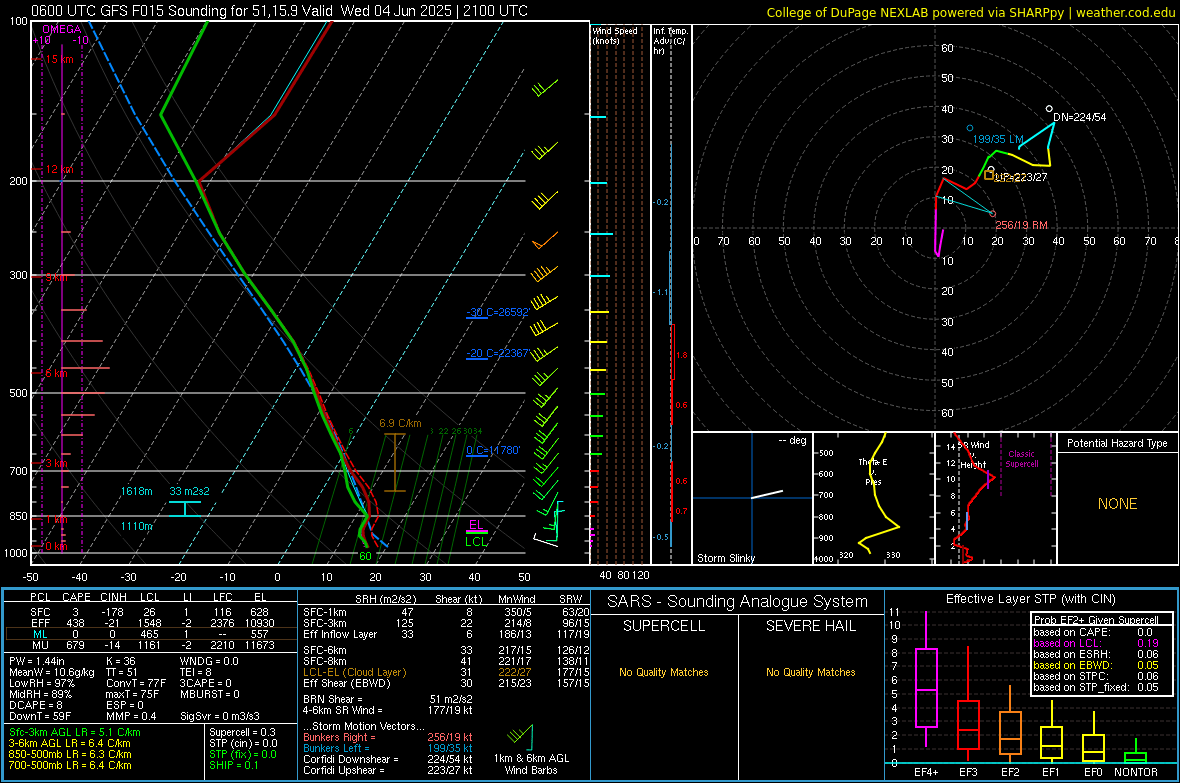Click the 'Prob EF2+ Given Supercell' box header
1180x783 pixels.
pyautogui.click(x=1096, y=620)
